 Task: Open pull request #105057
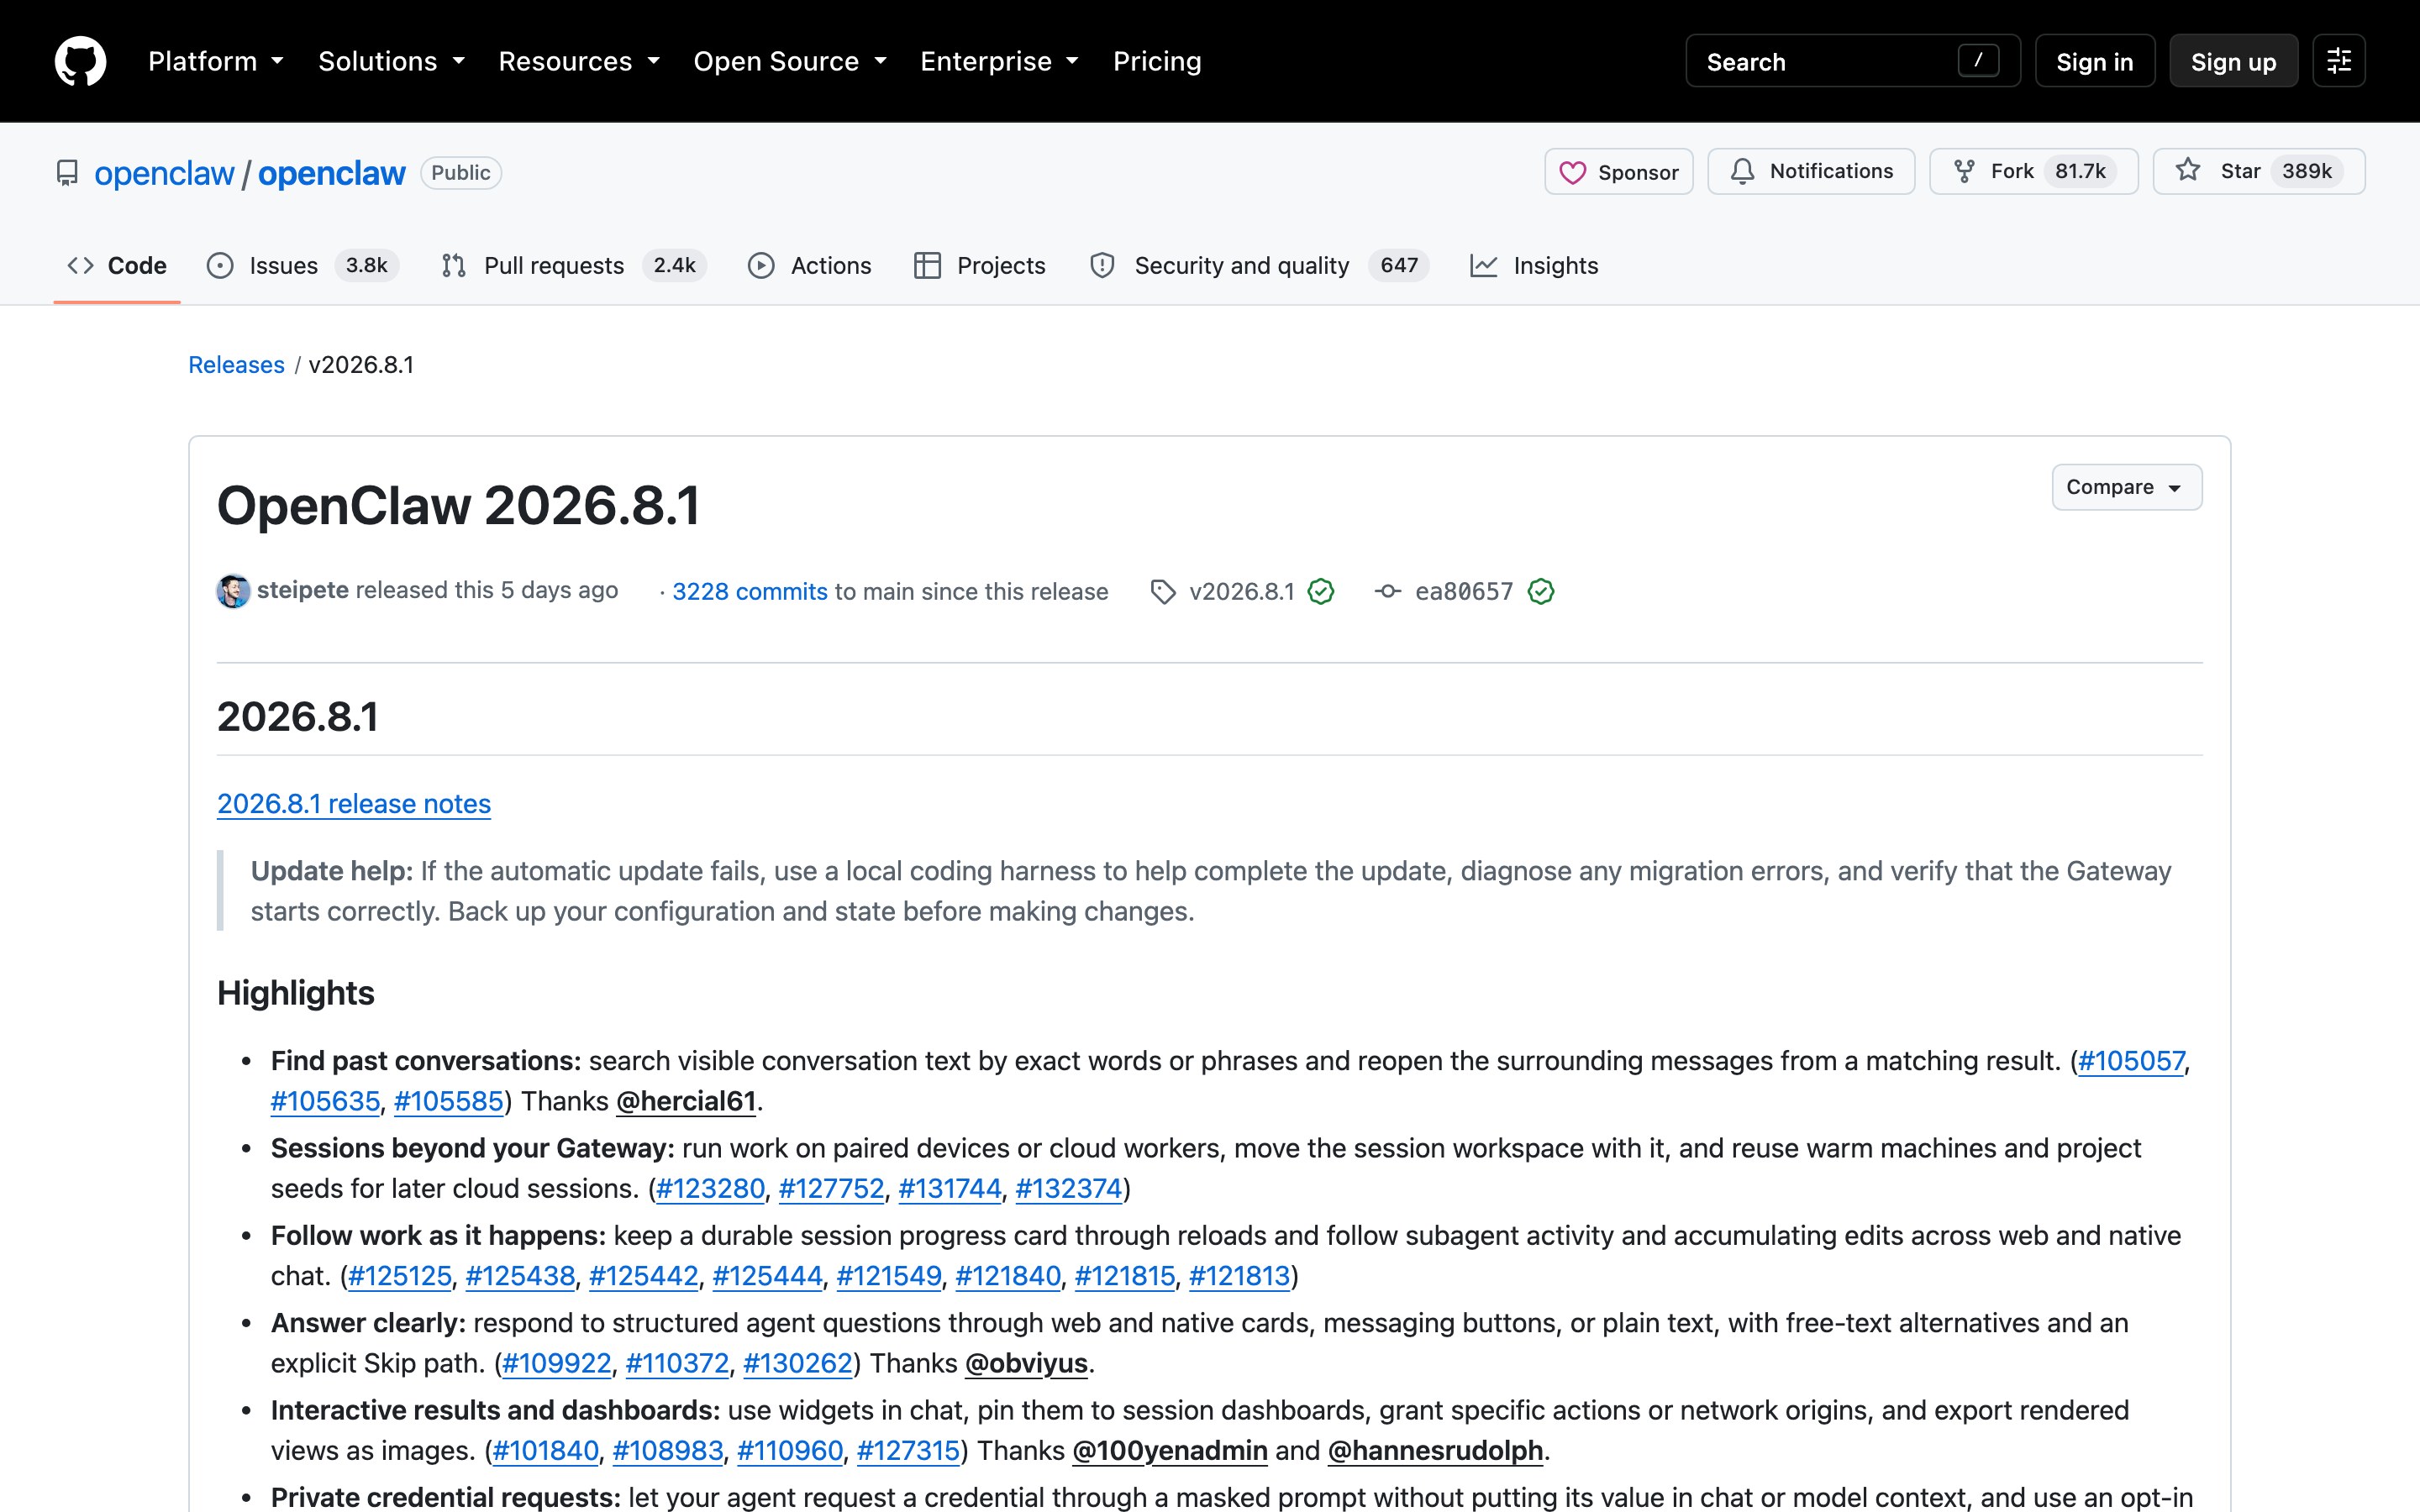[2131, 1060]
